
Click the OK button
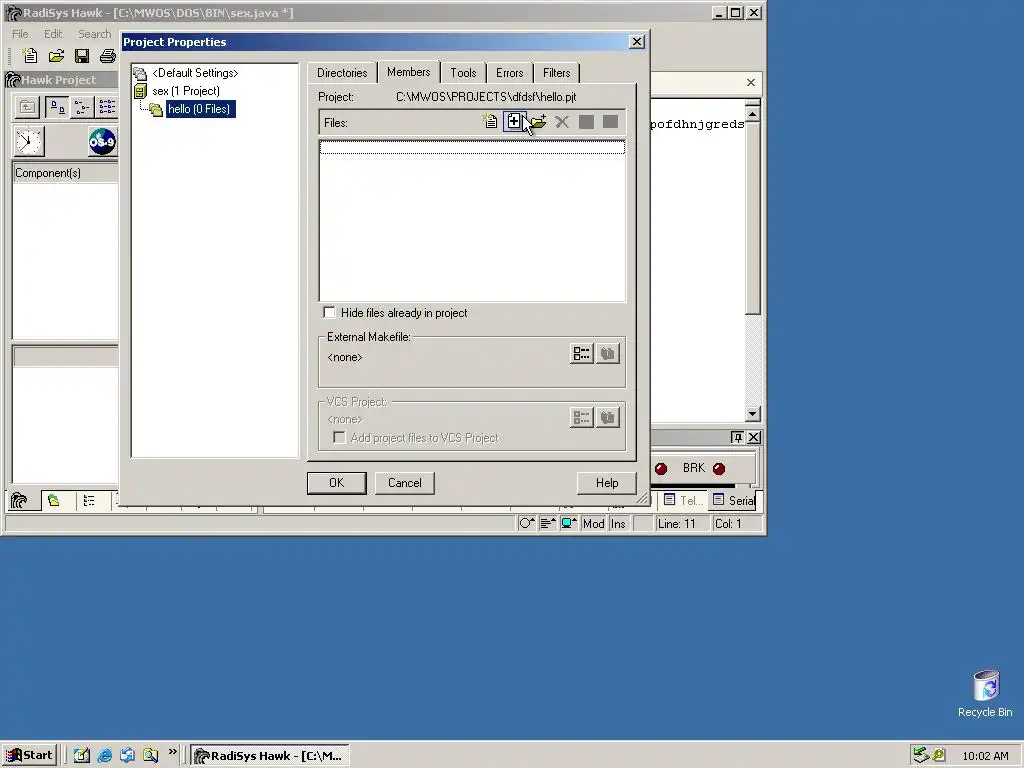pyautogui.click(x=336, y=483)
